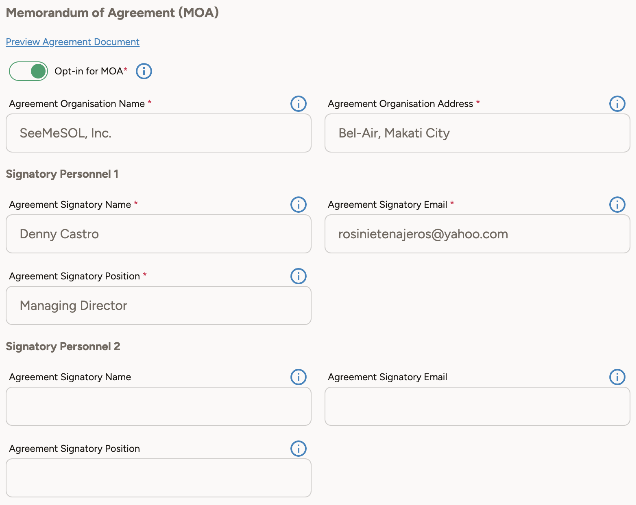Click the SeeMeSOL, Inc. organisation name field
The width and height of the screenshot is (636, 505).
158,133
